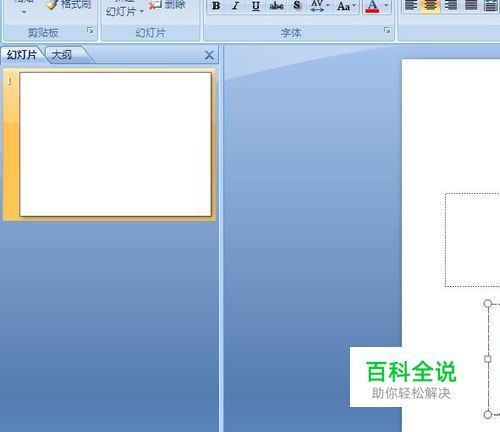The height and width of the screenshot is (432, 500).
Task: Click top-left handle of selected box
Action: [x=488, y=303]
